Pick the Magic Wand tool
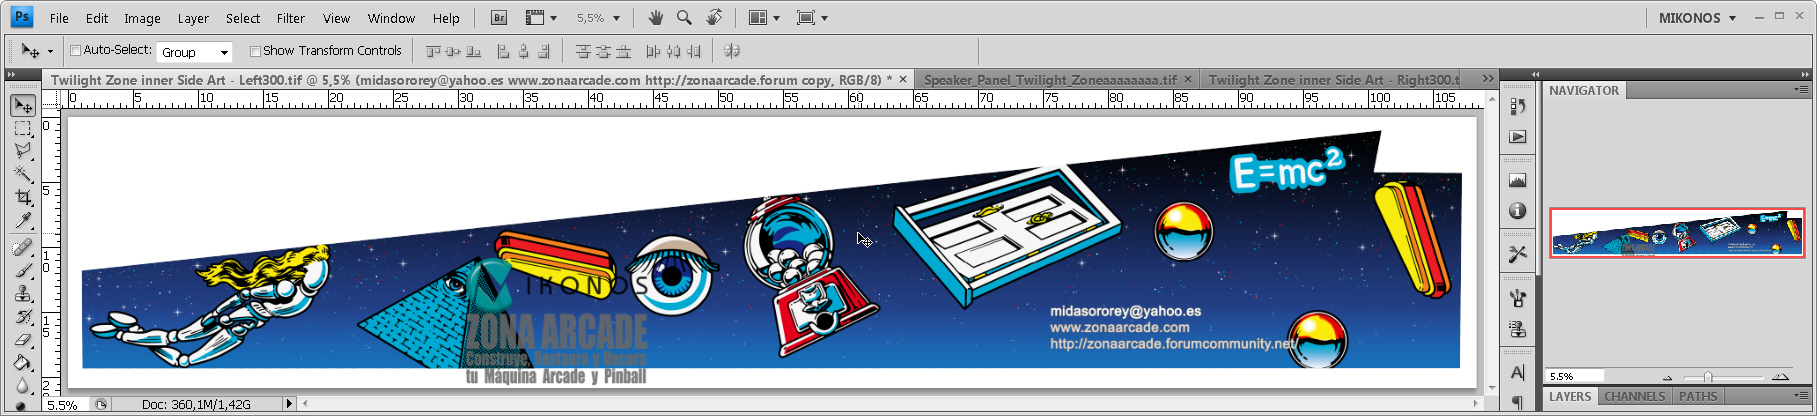The height and width of the screenshot is (416, 1817). click(x=22, y=175)
